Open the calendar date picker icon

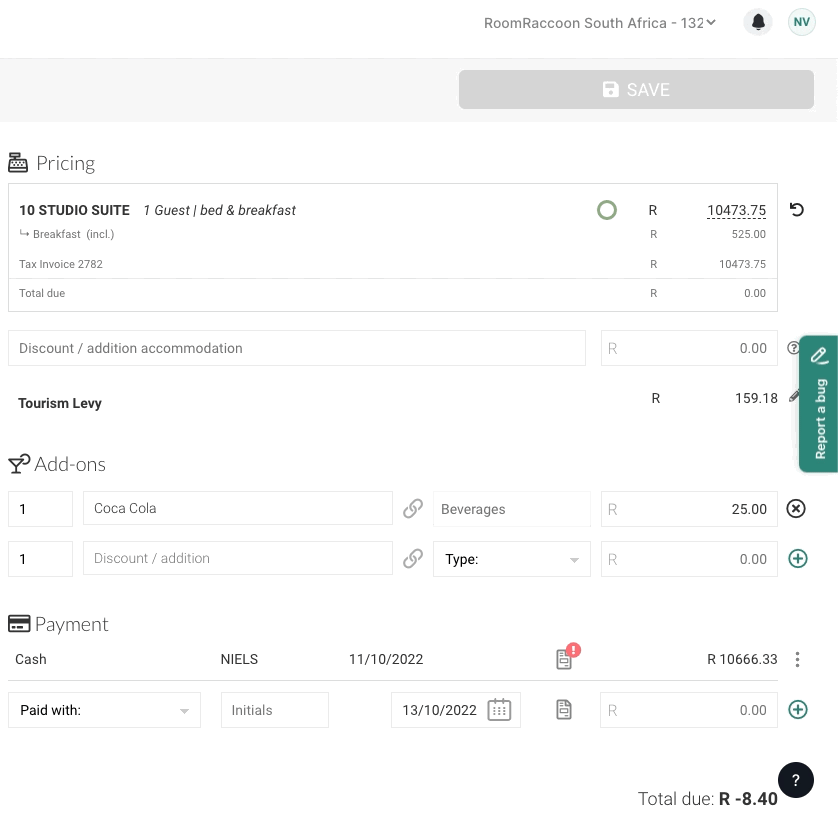[499, 710]
